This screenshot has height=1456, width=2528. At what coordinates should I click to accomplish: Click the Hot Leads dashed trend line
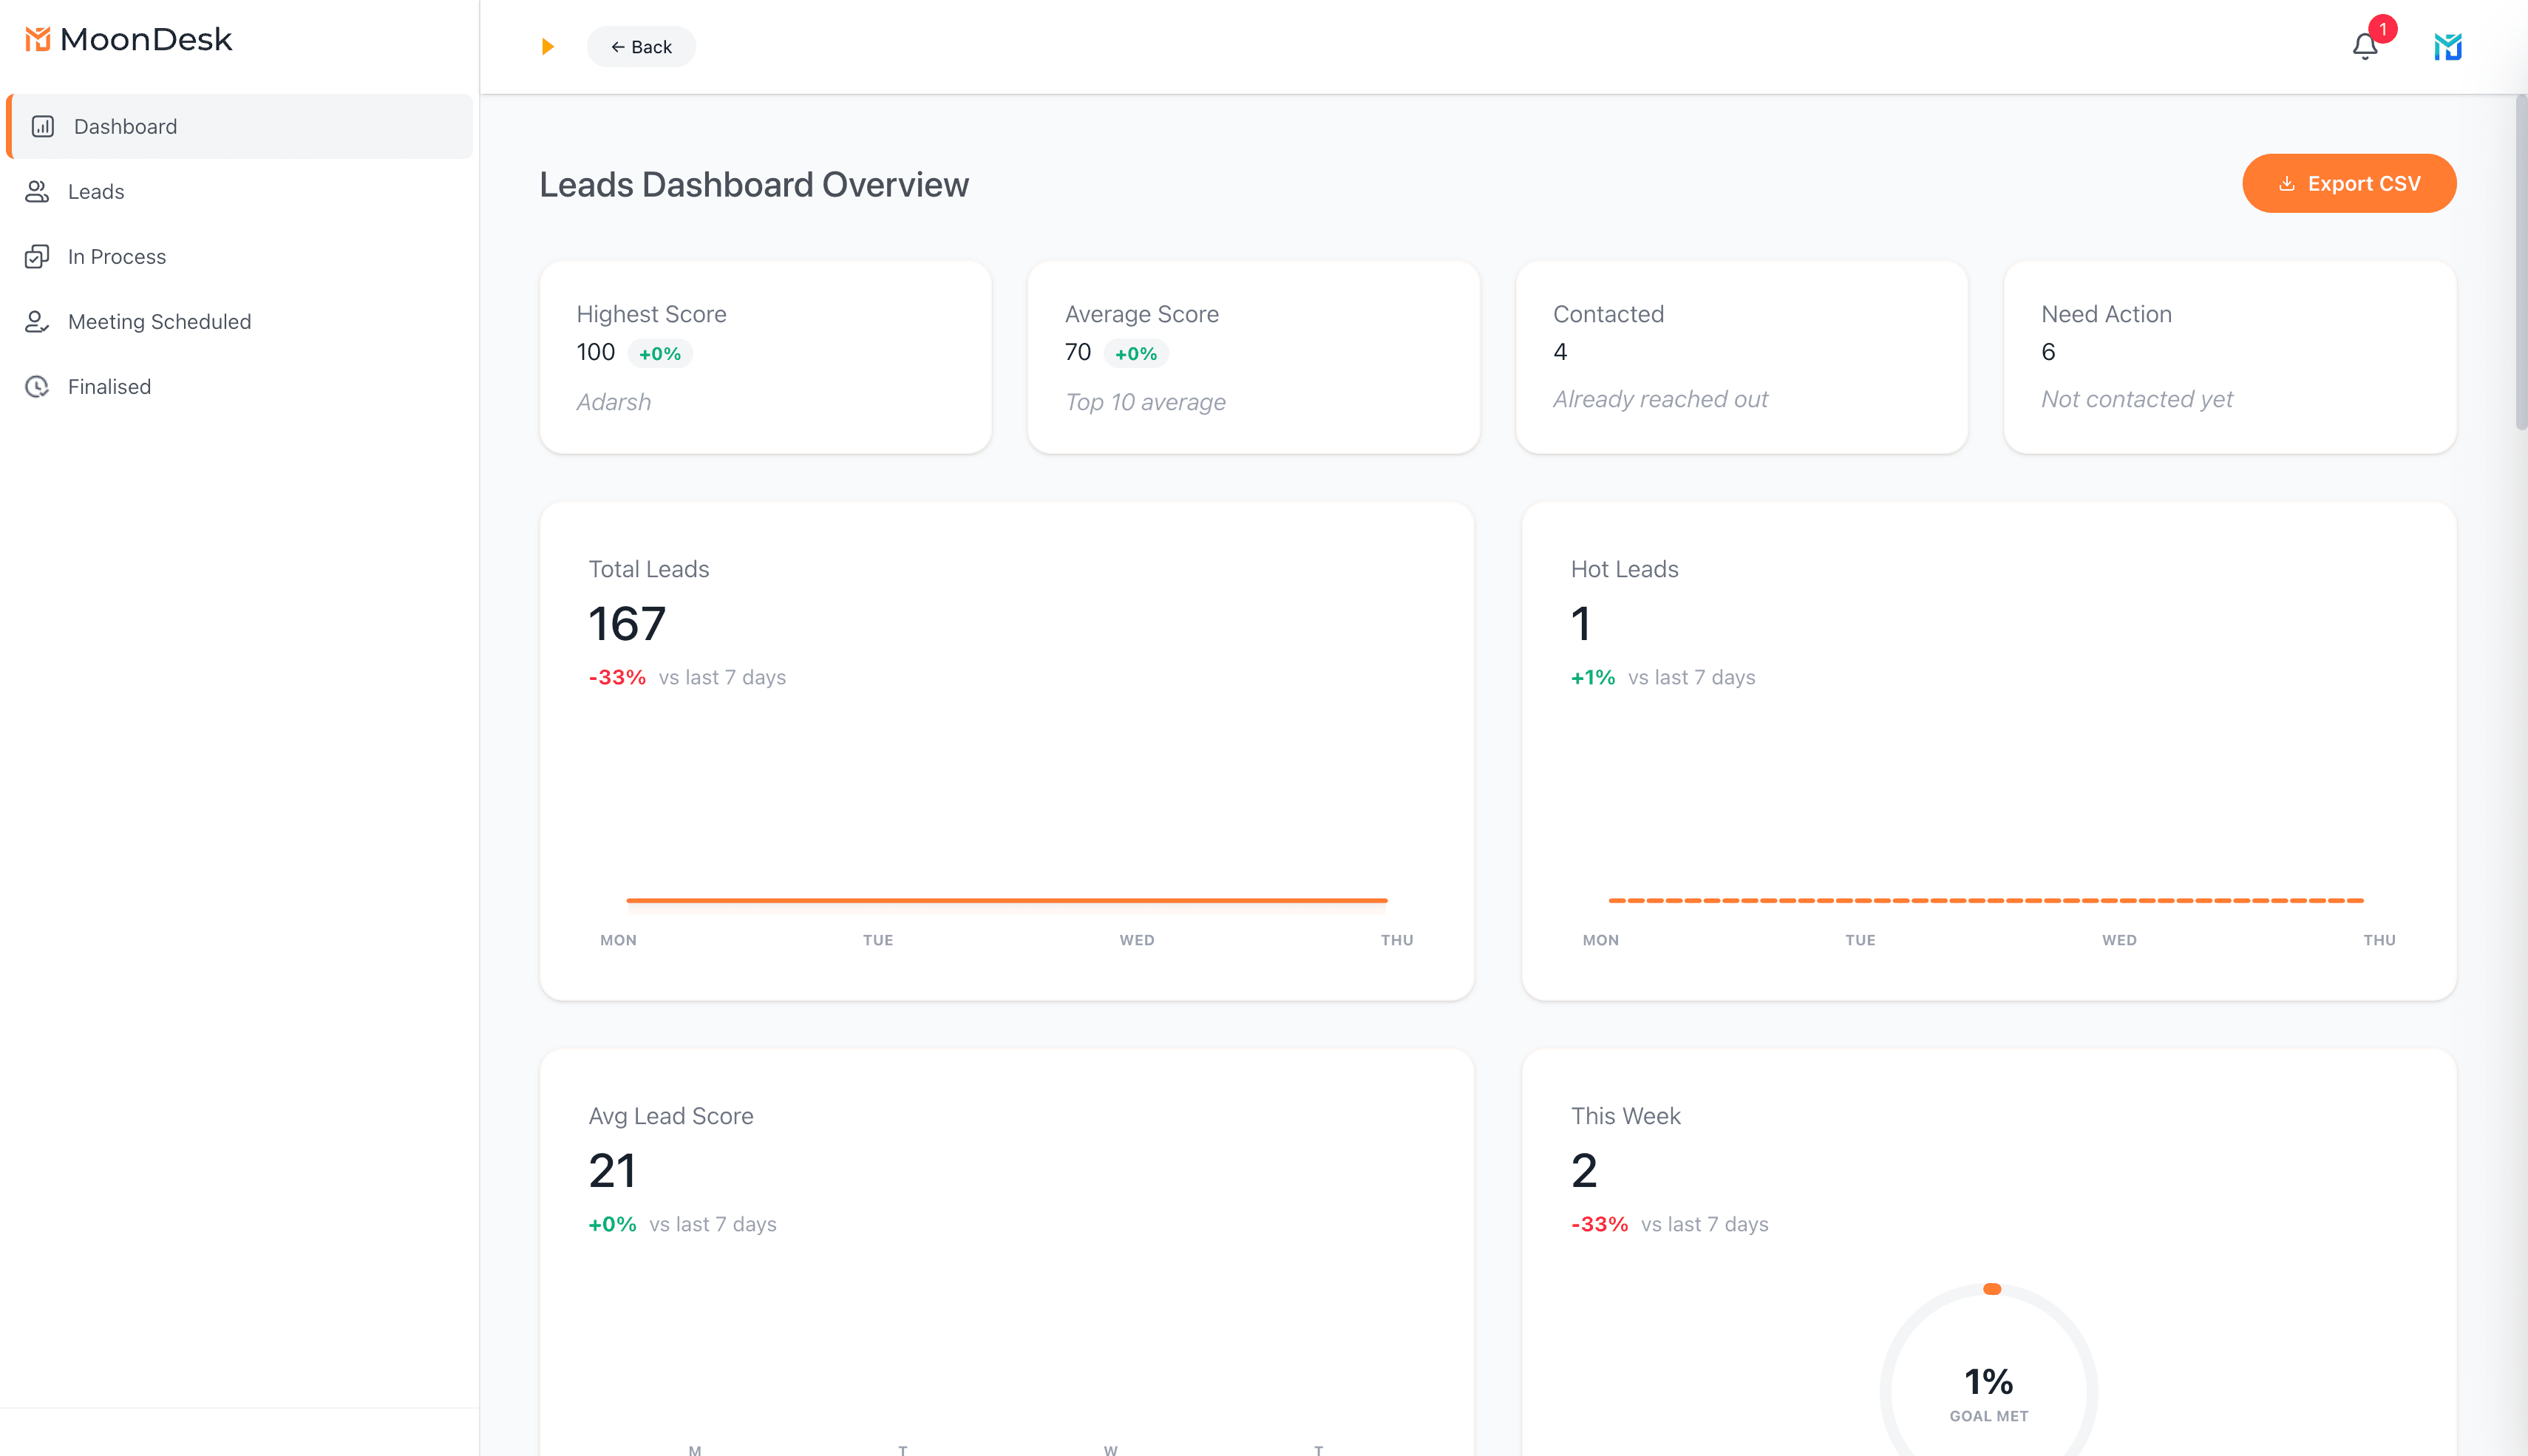pyautogui.click(x=1986, y=900)
